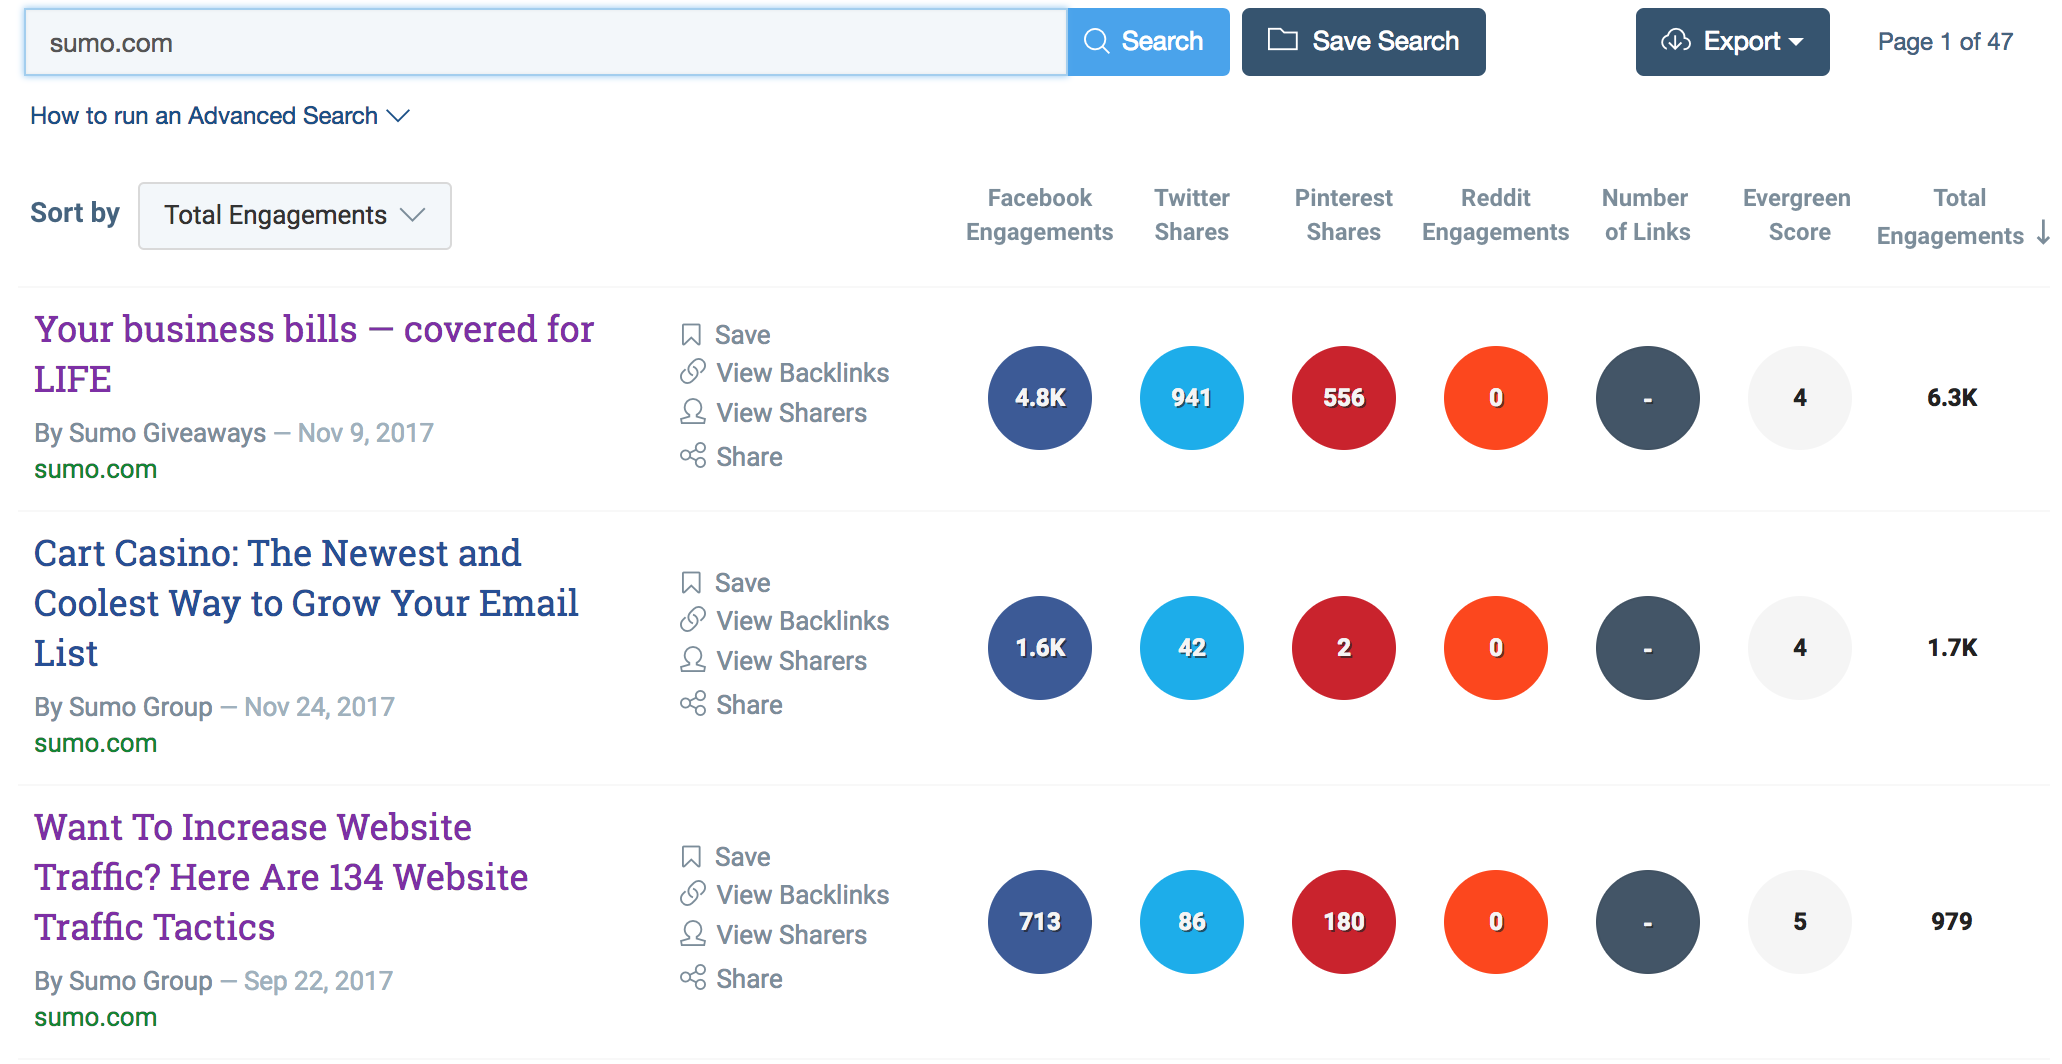
Task: Click the 86 Twitter shares circle
Action: coord(1192,922)
